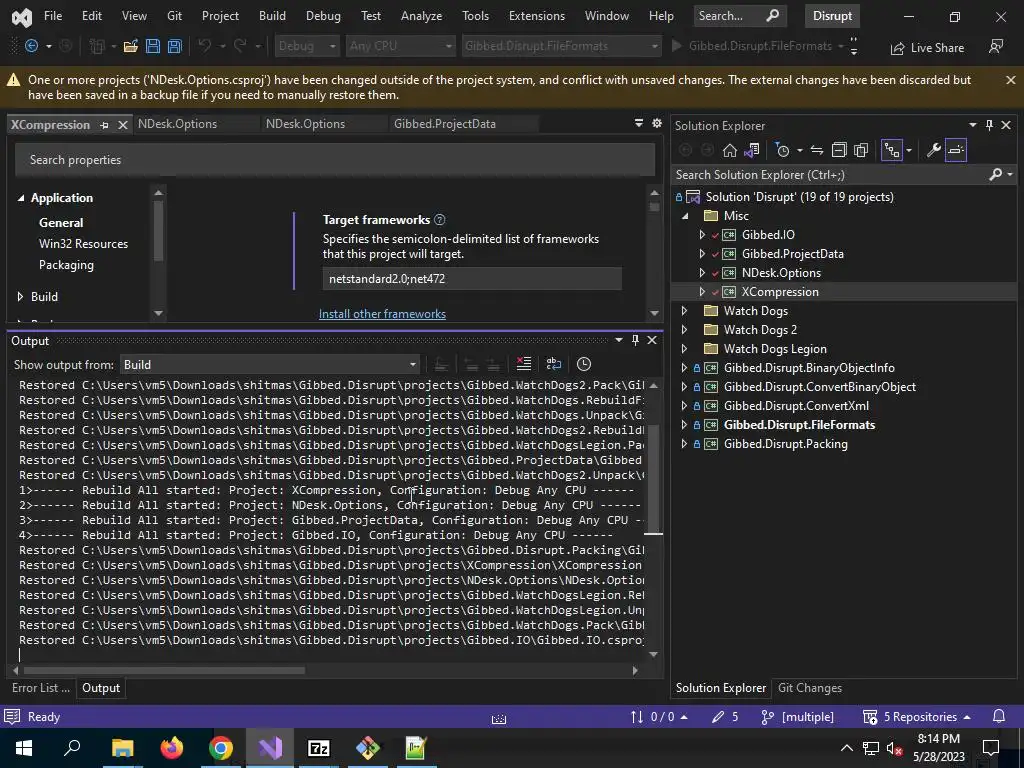Image resolution: width=1024 pixels, height=768 pixels.
Task: Toggle Preview Selected Items in Solution Explorer
Action: coord(955,150)
